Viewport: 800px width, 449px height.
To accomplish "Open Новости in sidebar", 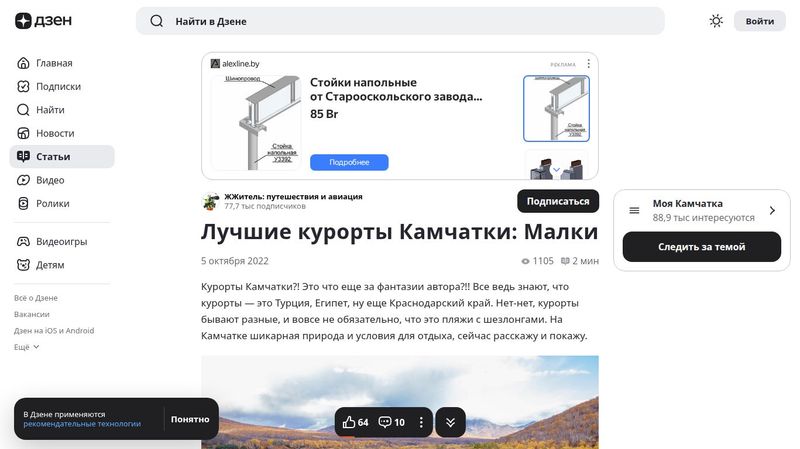I will click(x=62, y=133).
